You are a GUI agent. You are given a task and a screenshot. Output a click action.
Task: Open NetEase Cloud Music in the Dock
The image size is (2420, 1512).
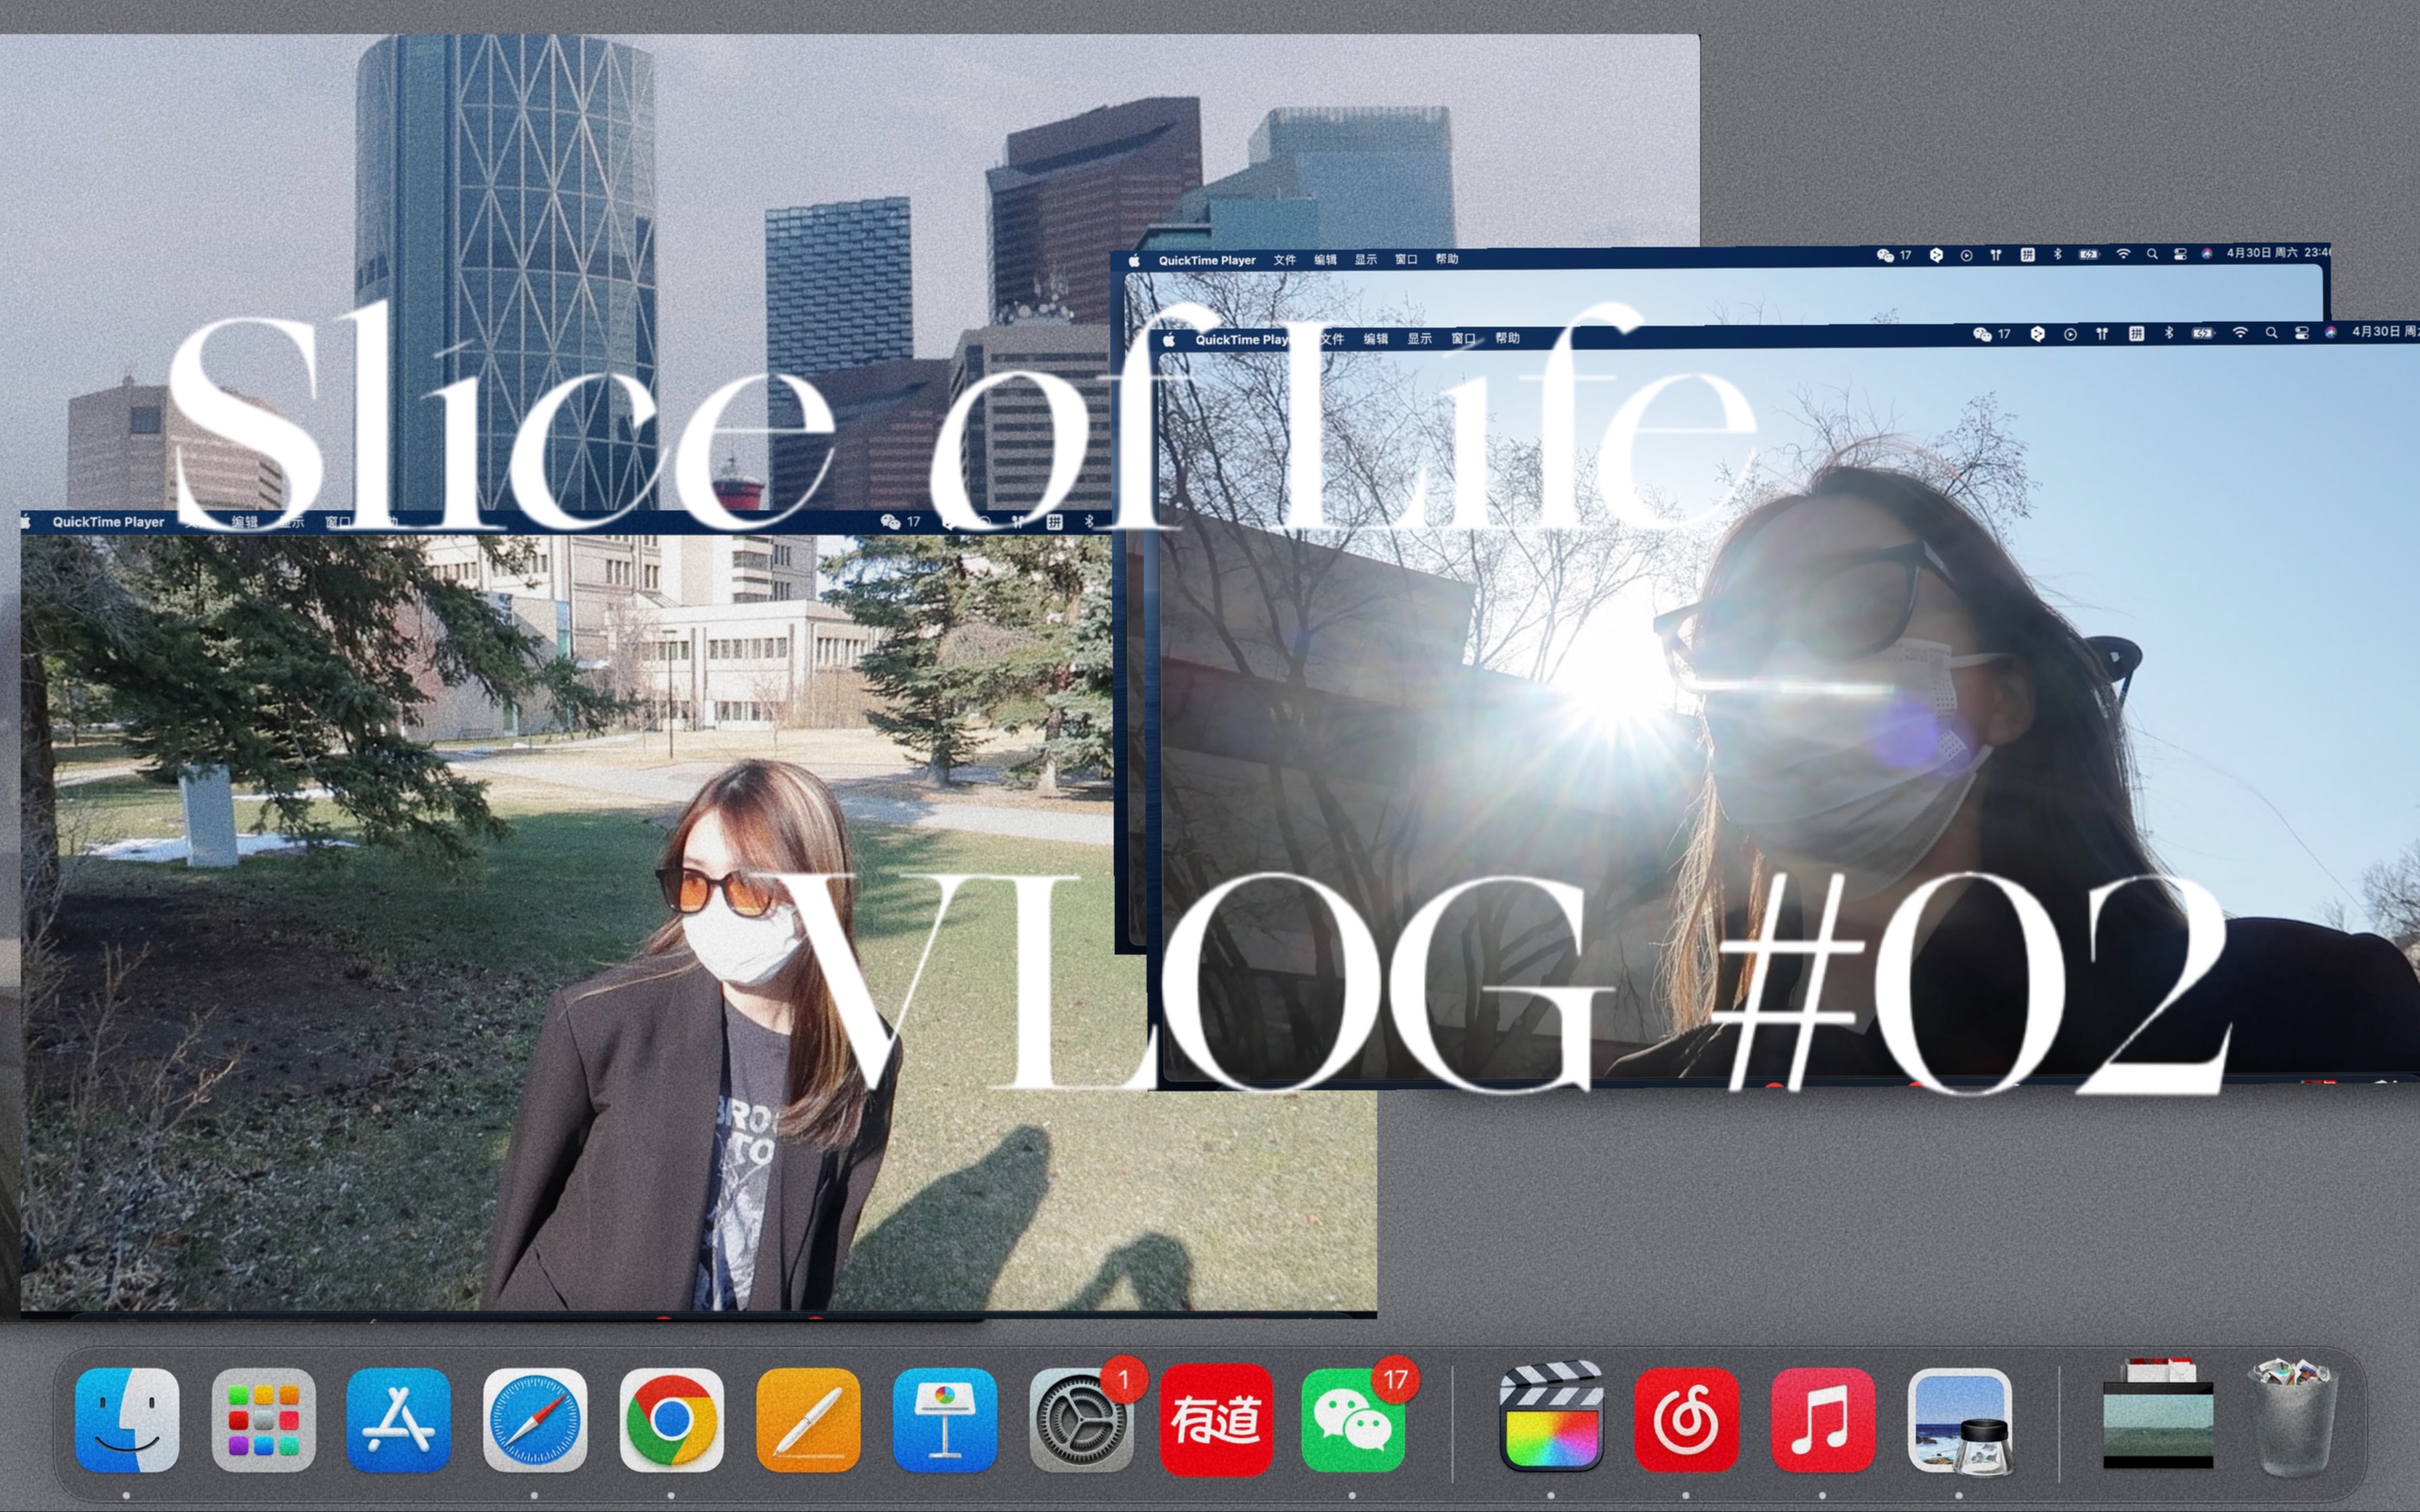(x=1687, y=1420)
